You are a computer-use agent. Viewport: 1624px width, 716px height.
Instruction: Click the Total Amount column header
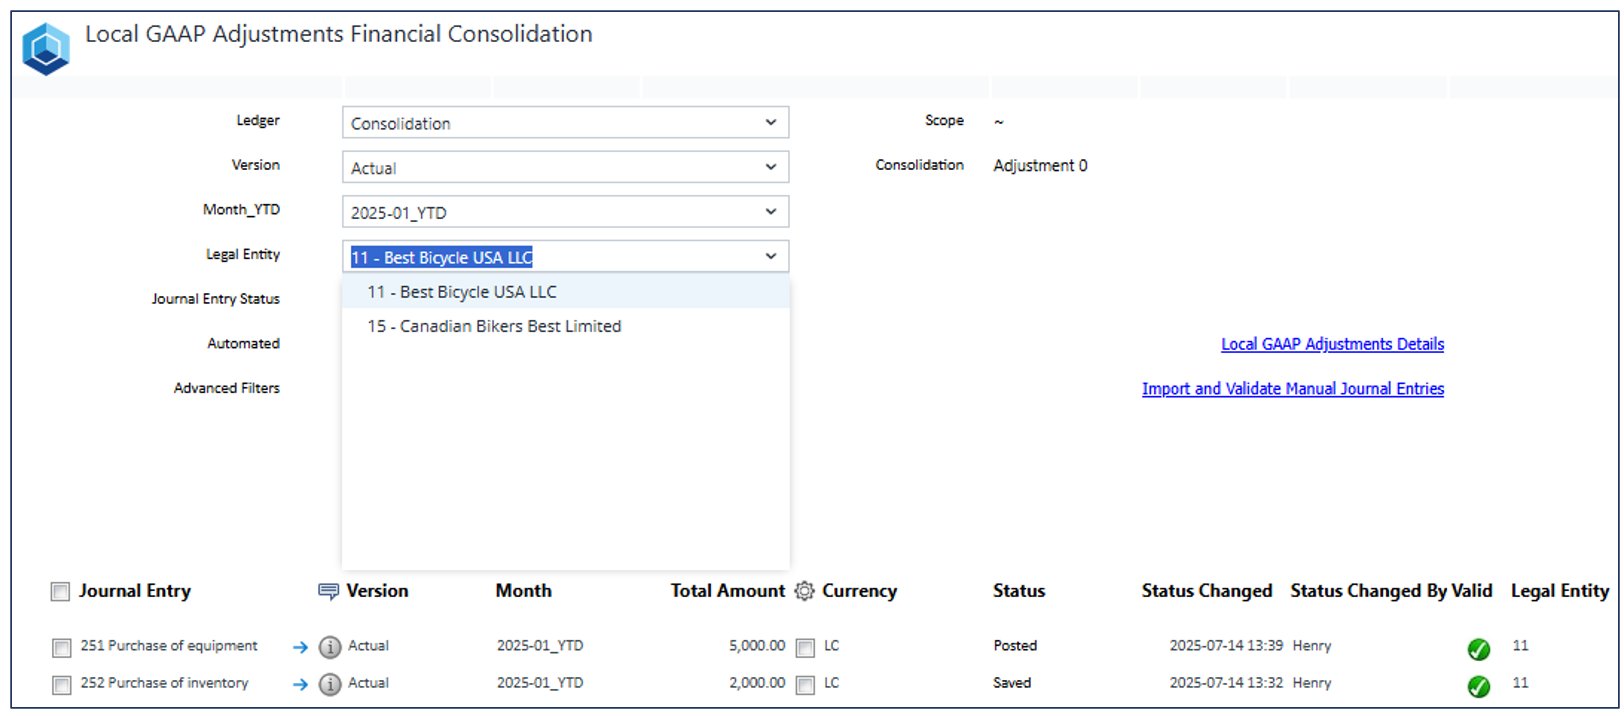[x=727, y=591]
